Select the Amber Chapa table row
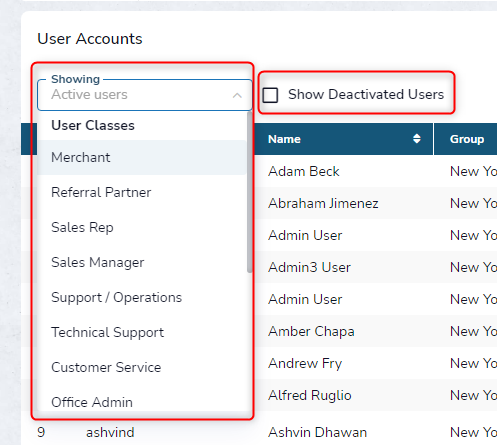 [311, 331]
